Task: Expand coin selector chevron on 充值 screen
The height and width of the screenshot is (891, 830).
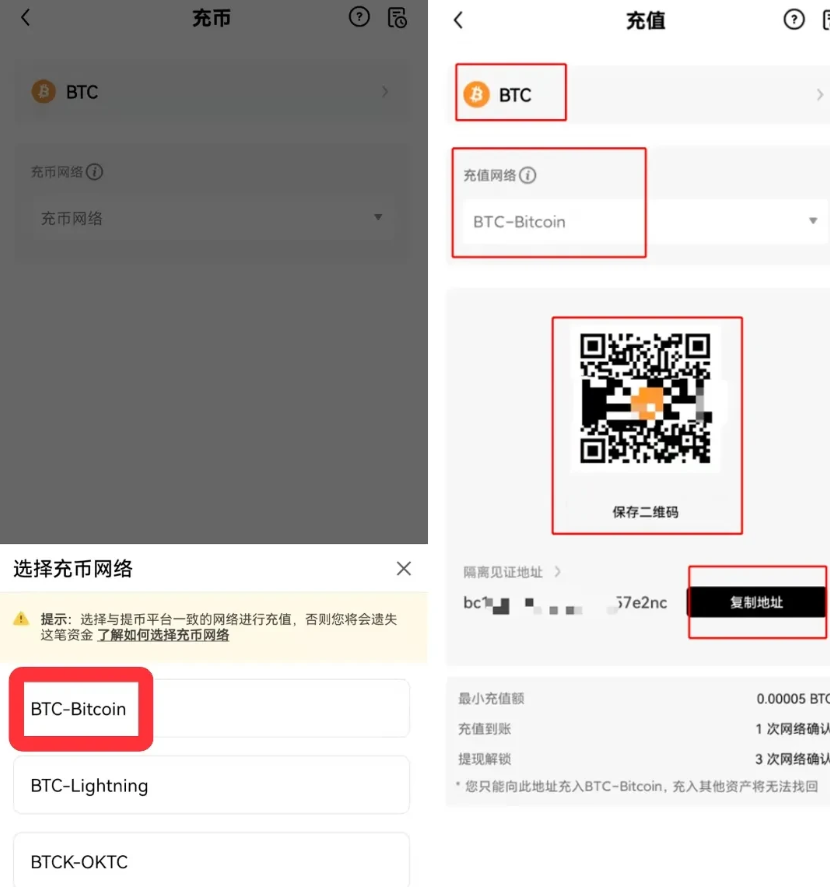Action: 819,95
